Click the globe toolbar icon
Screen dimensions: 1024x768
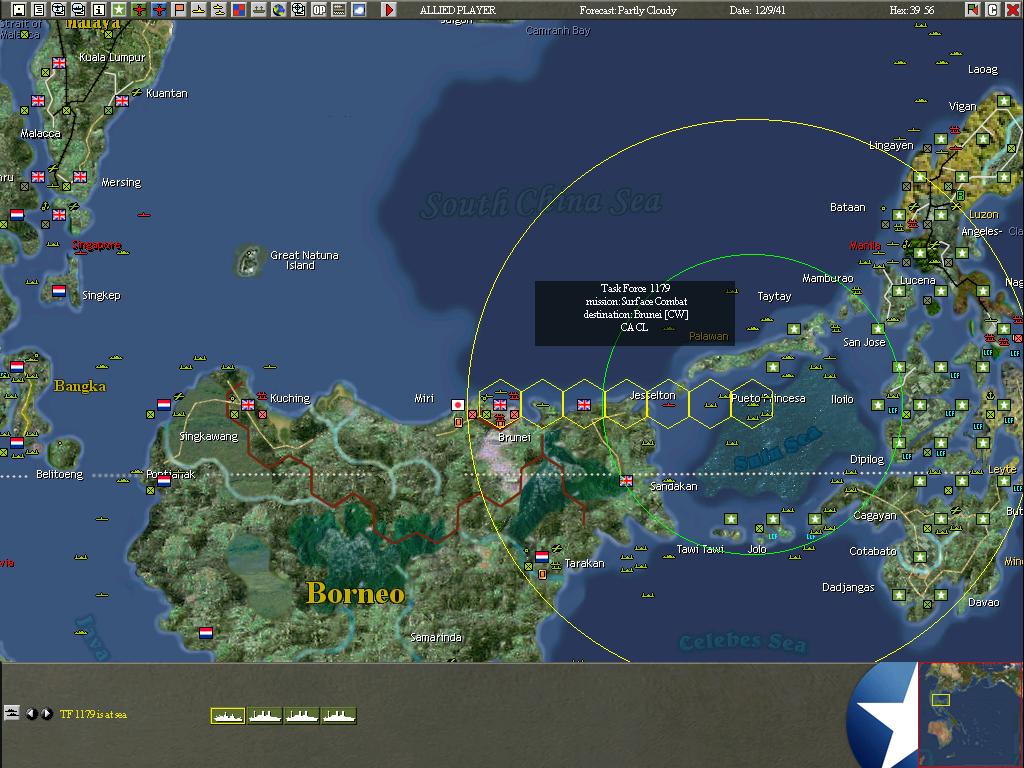coord(279,9)
